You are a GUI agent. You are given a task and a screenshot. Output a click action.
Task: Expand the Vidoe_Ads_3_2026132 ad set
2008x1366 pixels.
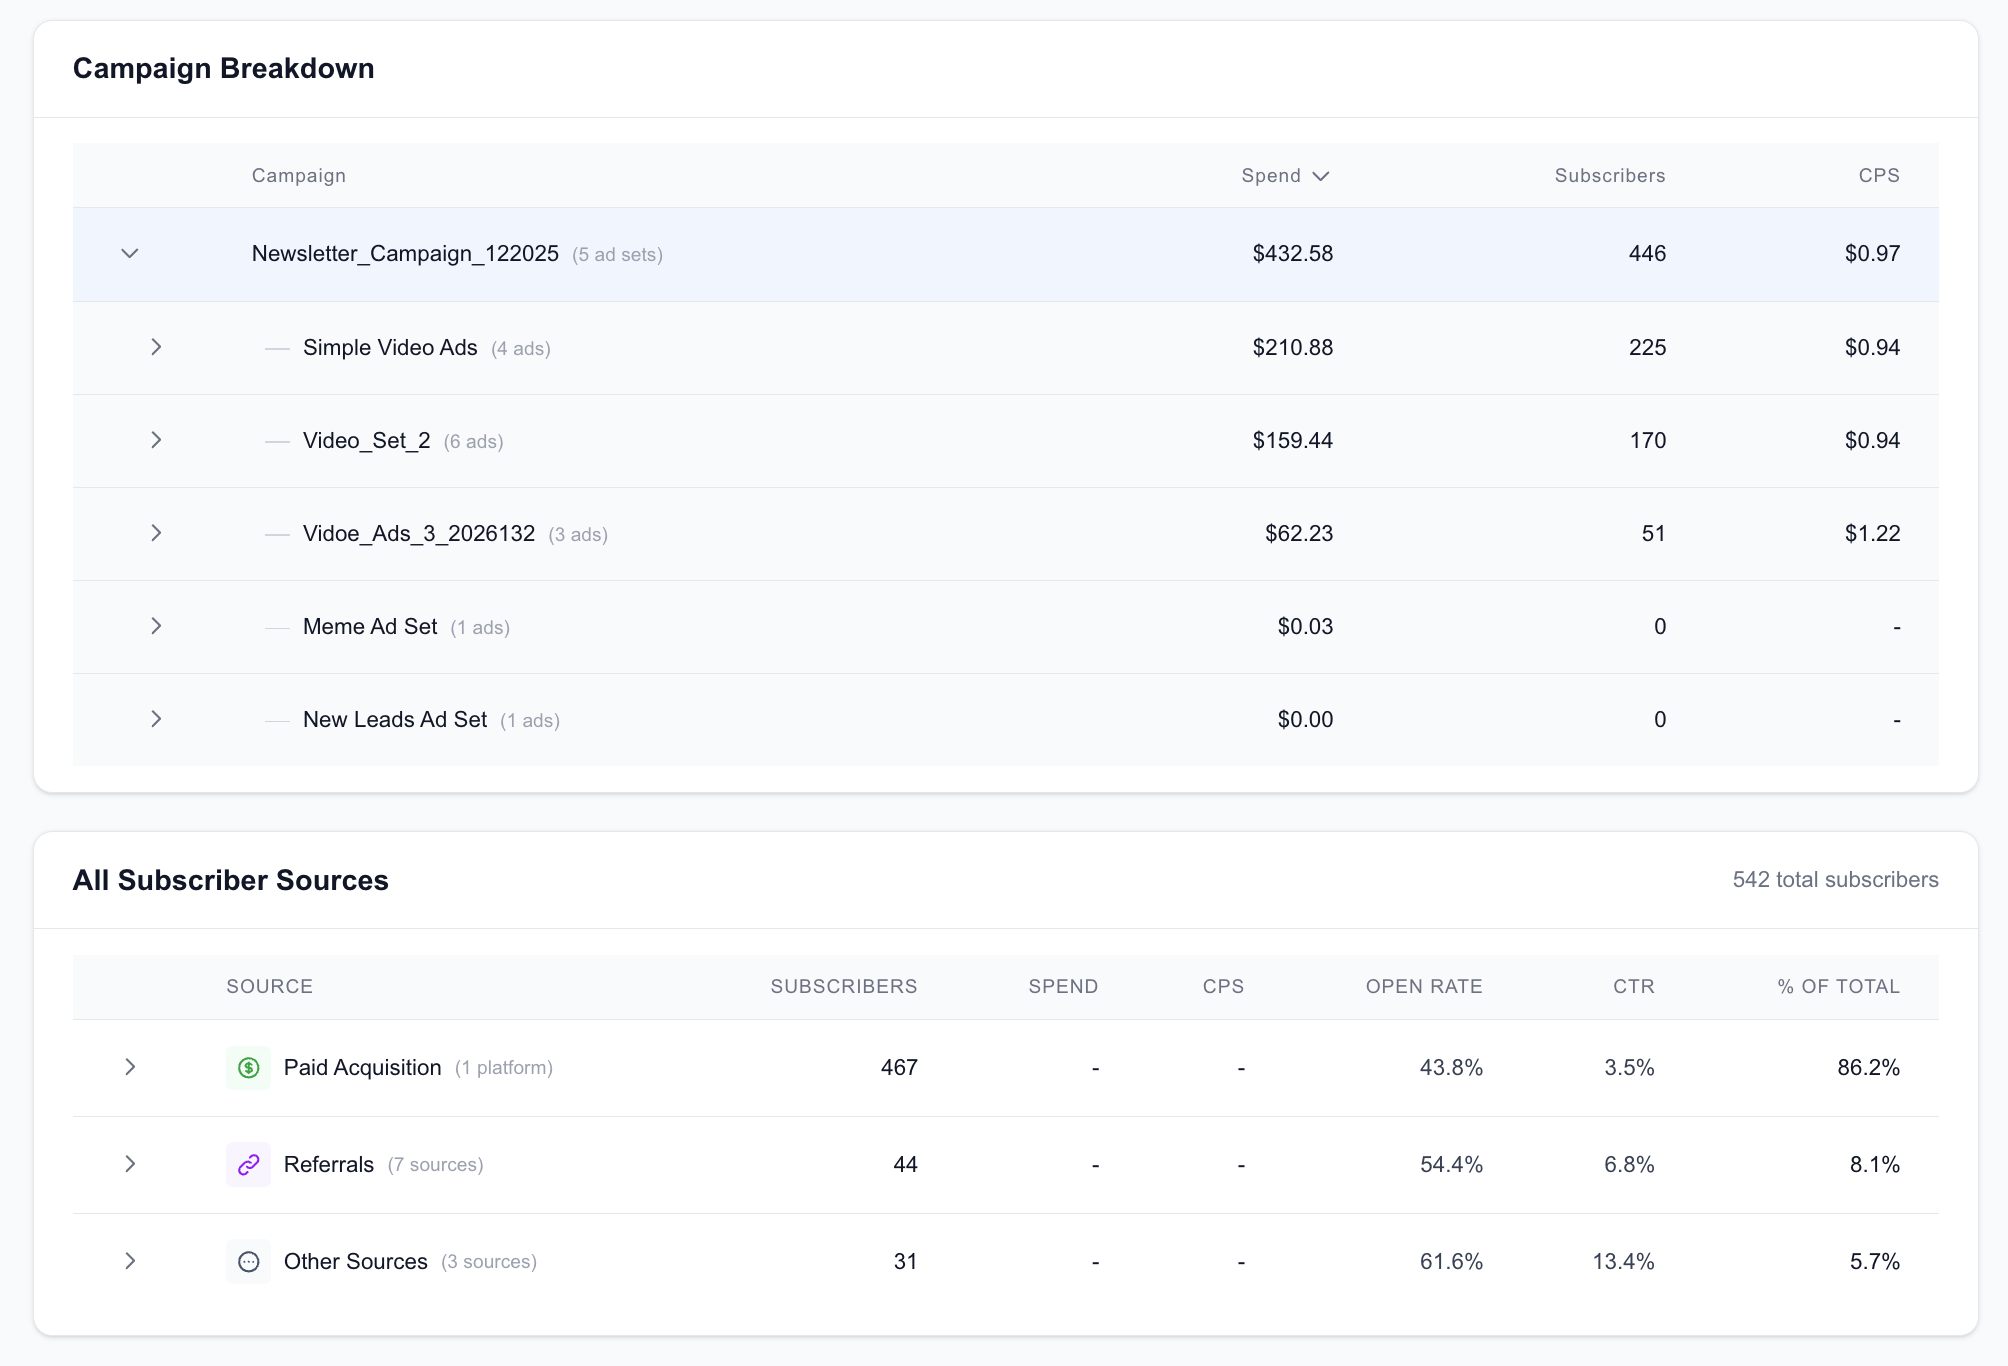point(156,533)
